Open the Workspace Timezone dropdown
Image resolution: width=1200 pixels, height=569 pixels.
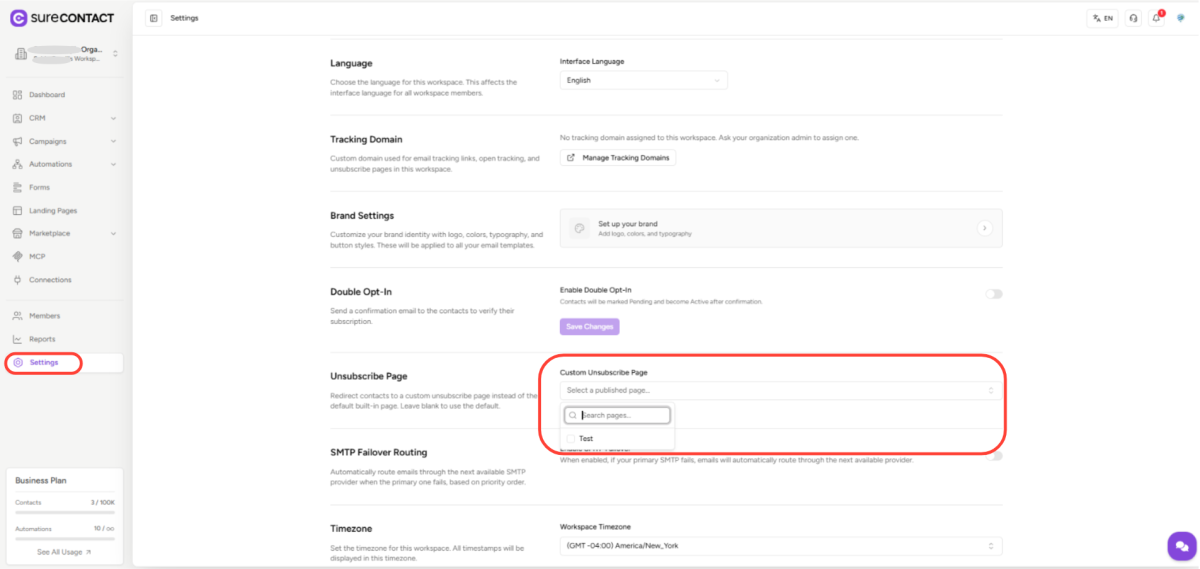tap(780, 546)
